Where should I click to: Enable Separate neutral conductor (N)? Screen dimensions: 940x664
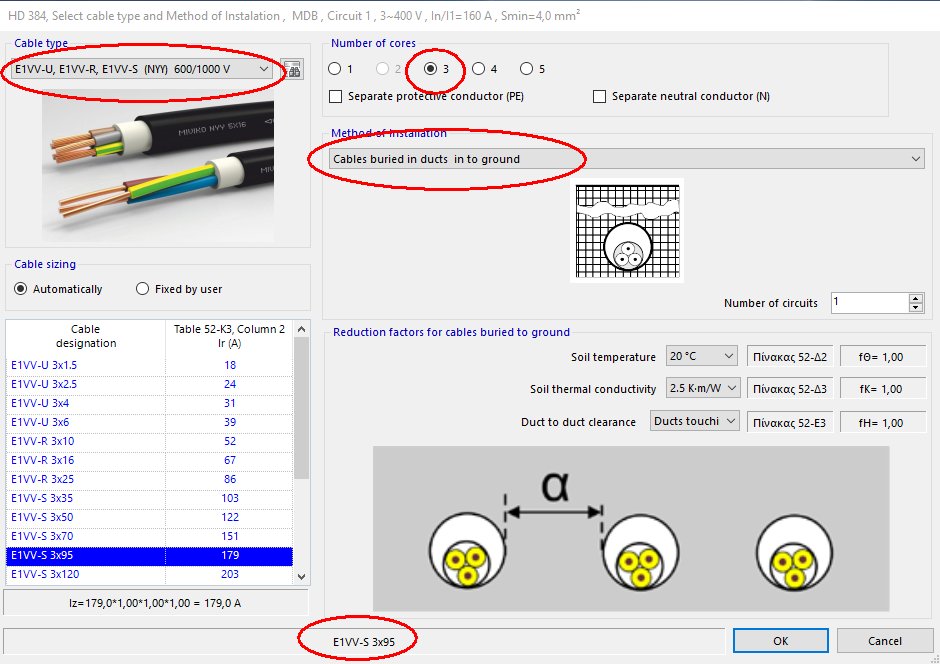point(599,97)
